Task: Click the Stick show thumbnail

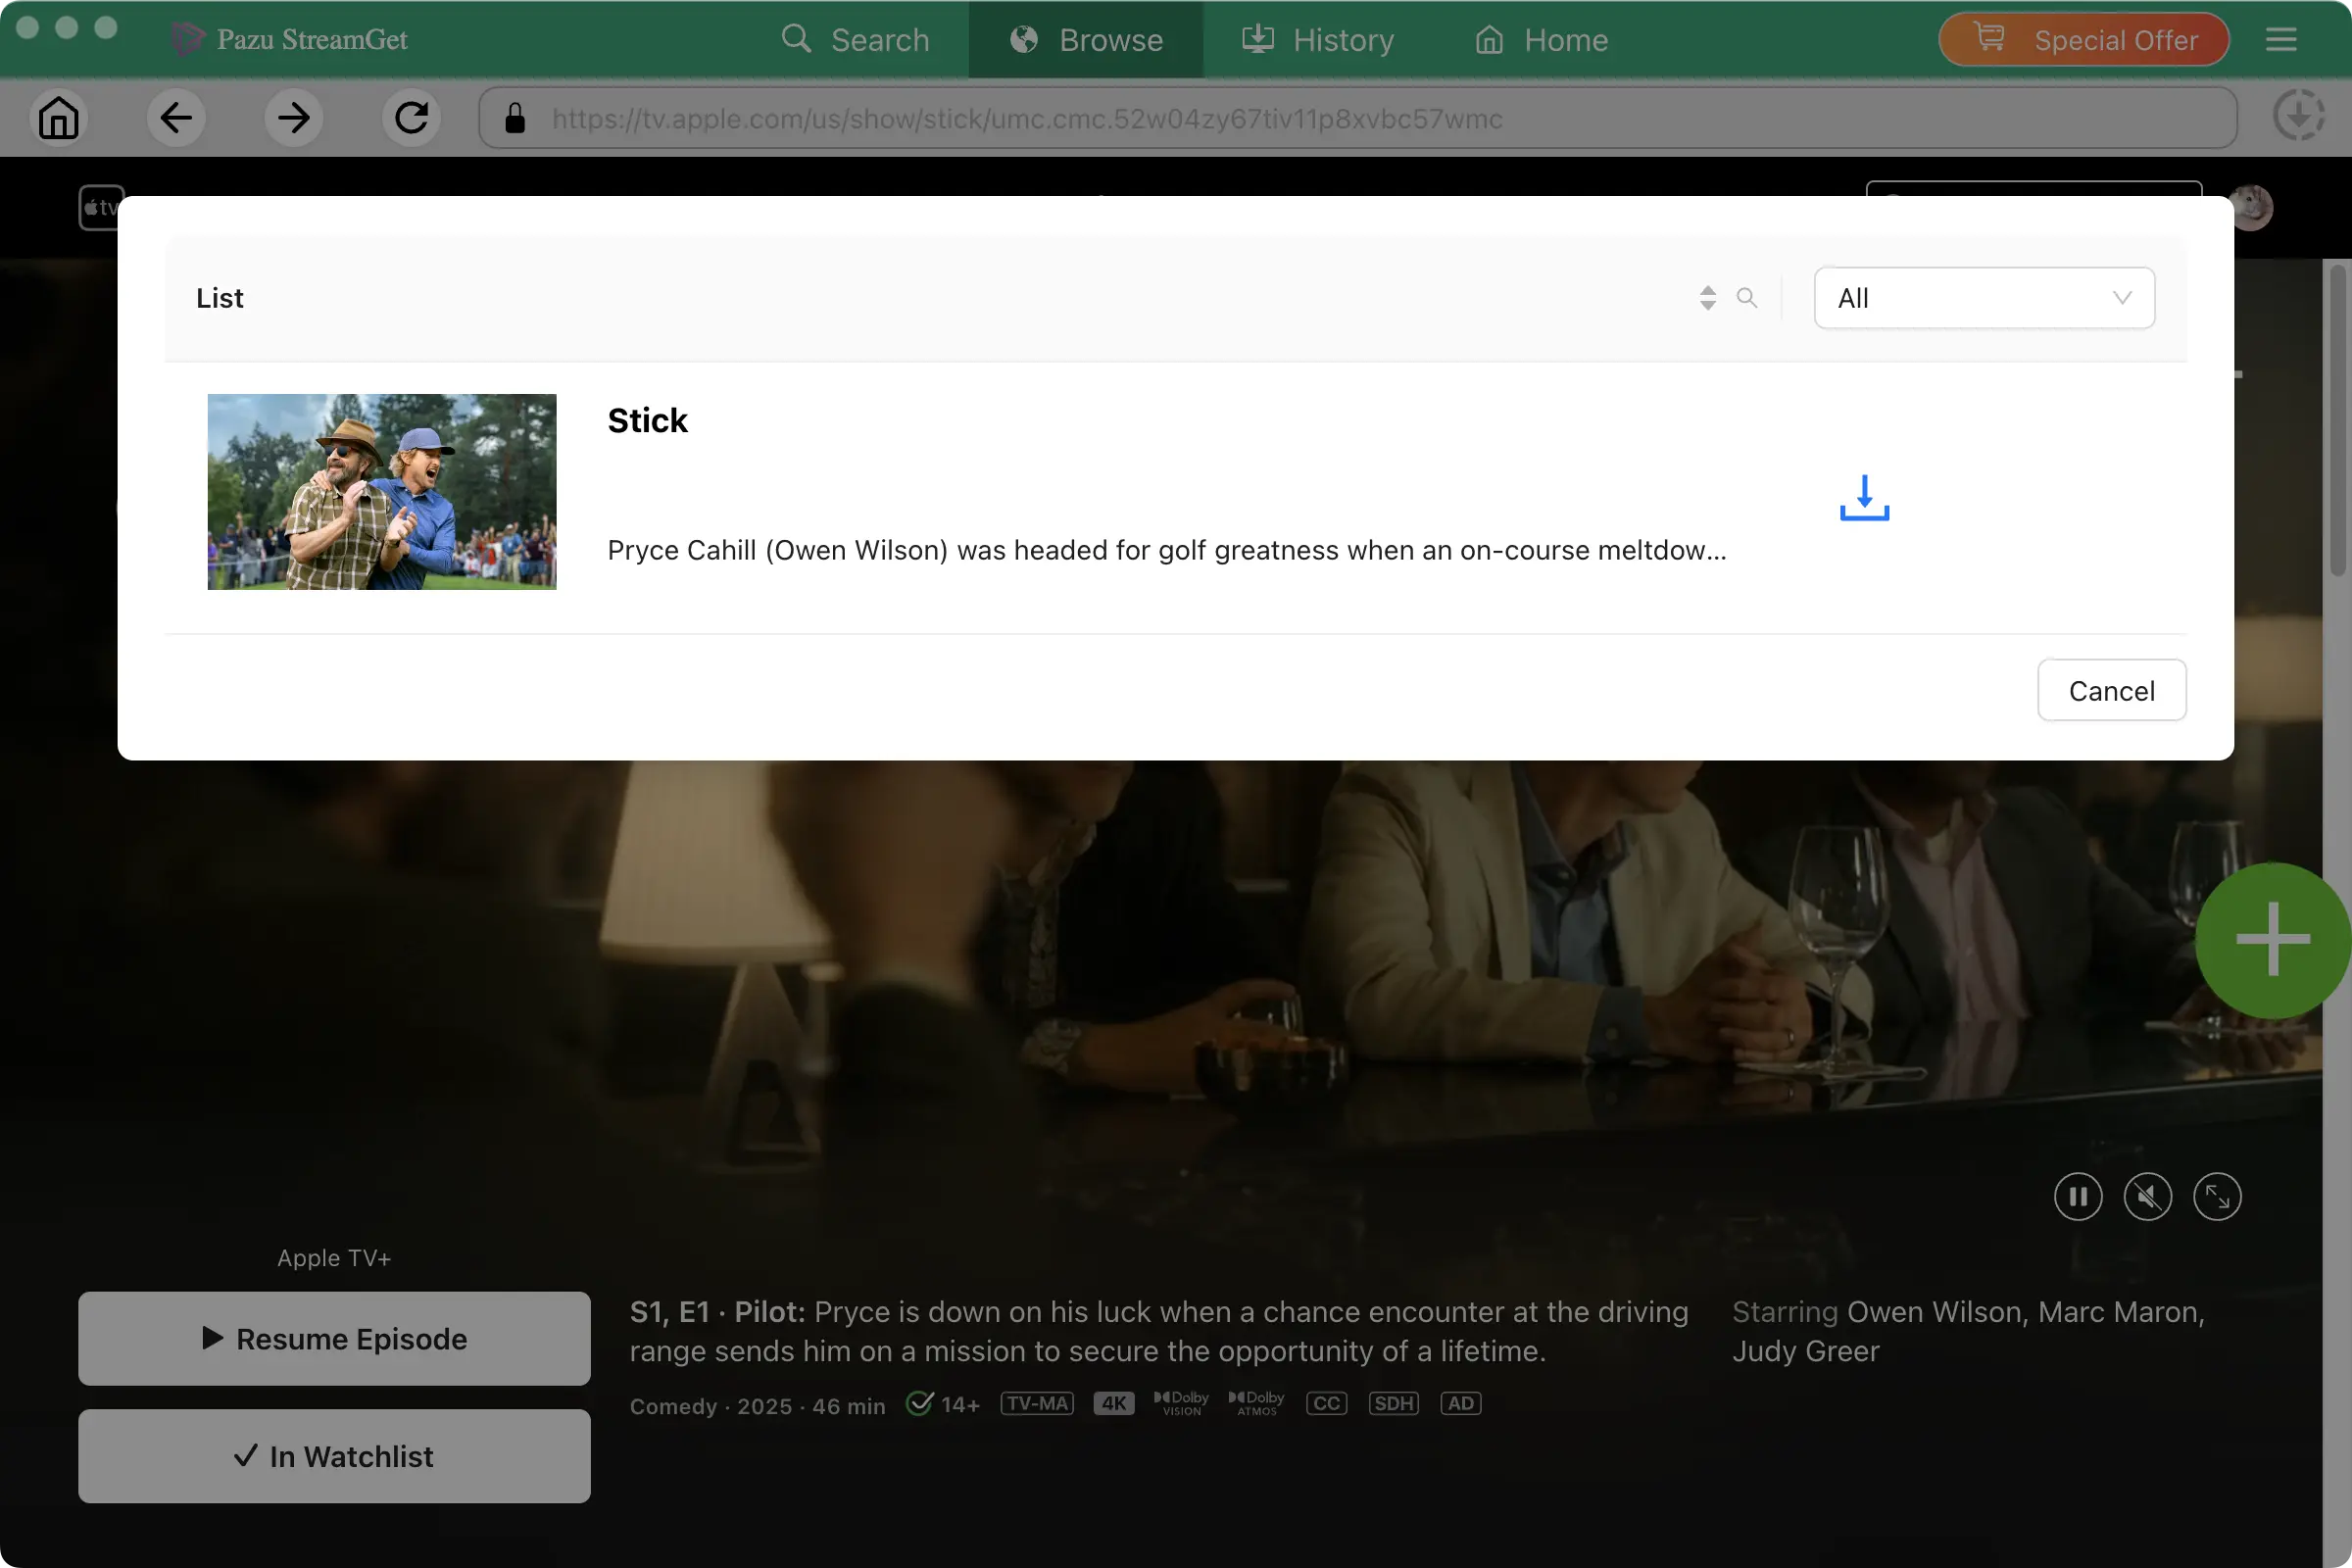Action: click(x=382, y=492)
